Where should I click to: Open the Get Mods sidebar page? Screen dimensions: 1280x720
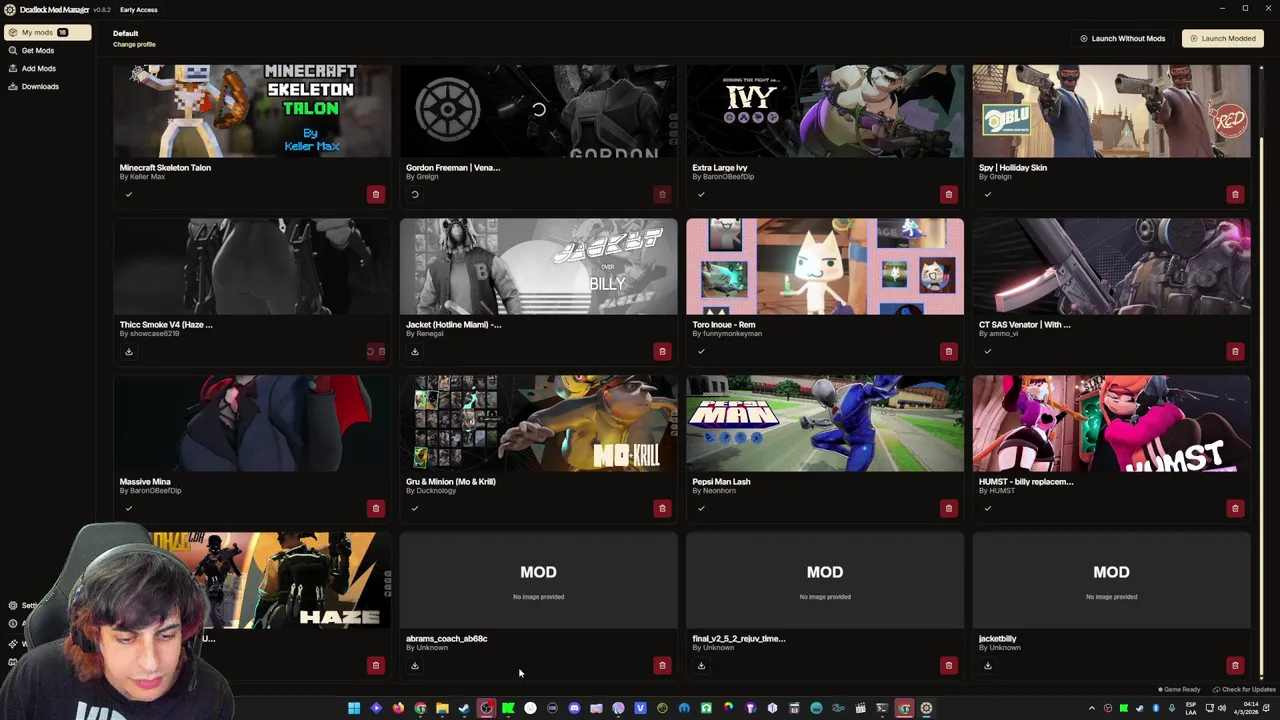(x=46, y=50)
